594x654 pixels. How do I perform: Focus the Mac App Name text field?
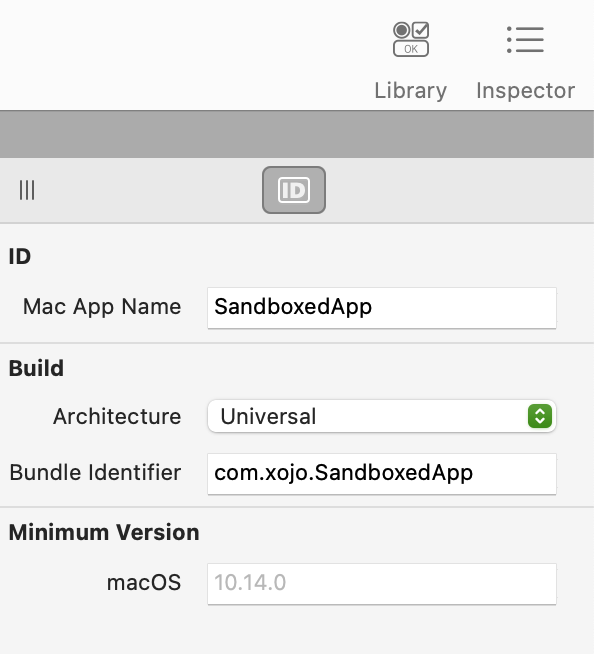coord(382,308)
